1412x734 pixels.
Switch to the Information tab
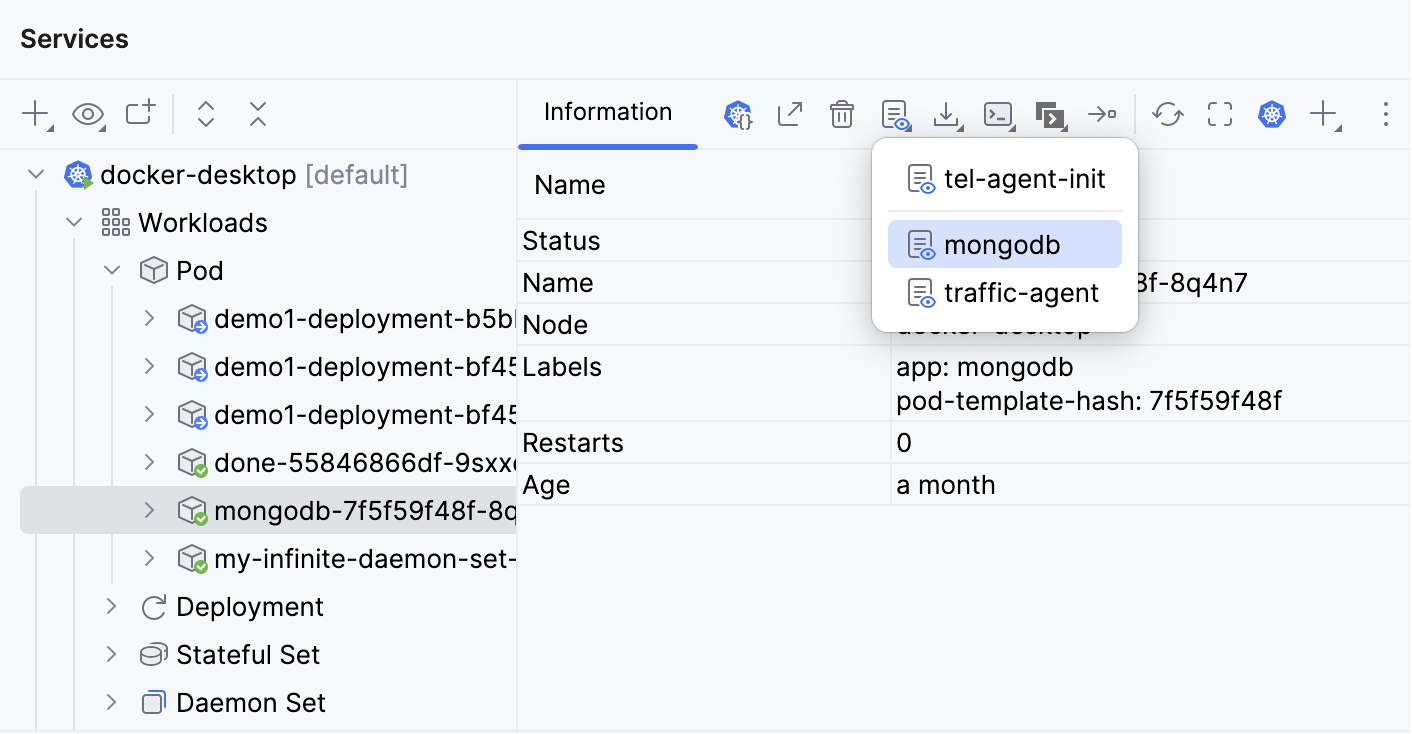(x=607, y=112)
